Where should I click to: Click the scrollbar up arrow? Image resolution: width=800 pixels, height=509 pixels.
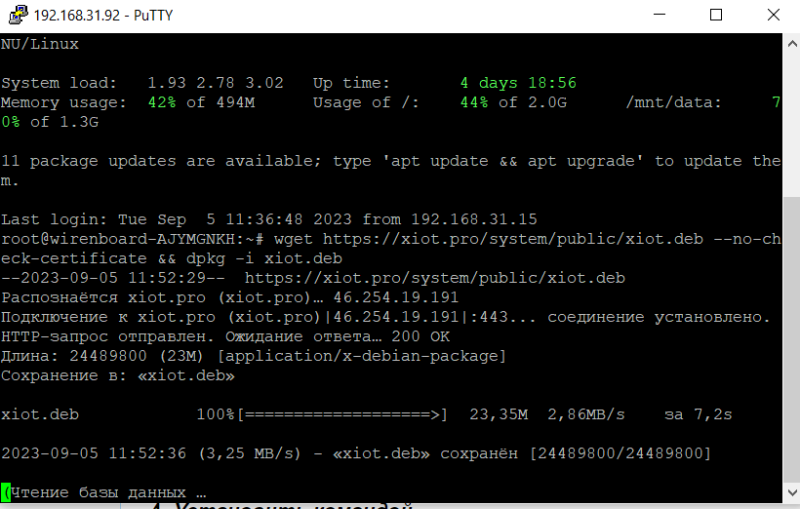(x=791, y=44)
